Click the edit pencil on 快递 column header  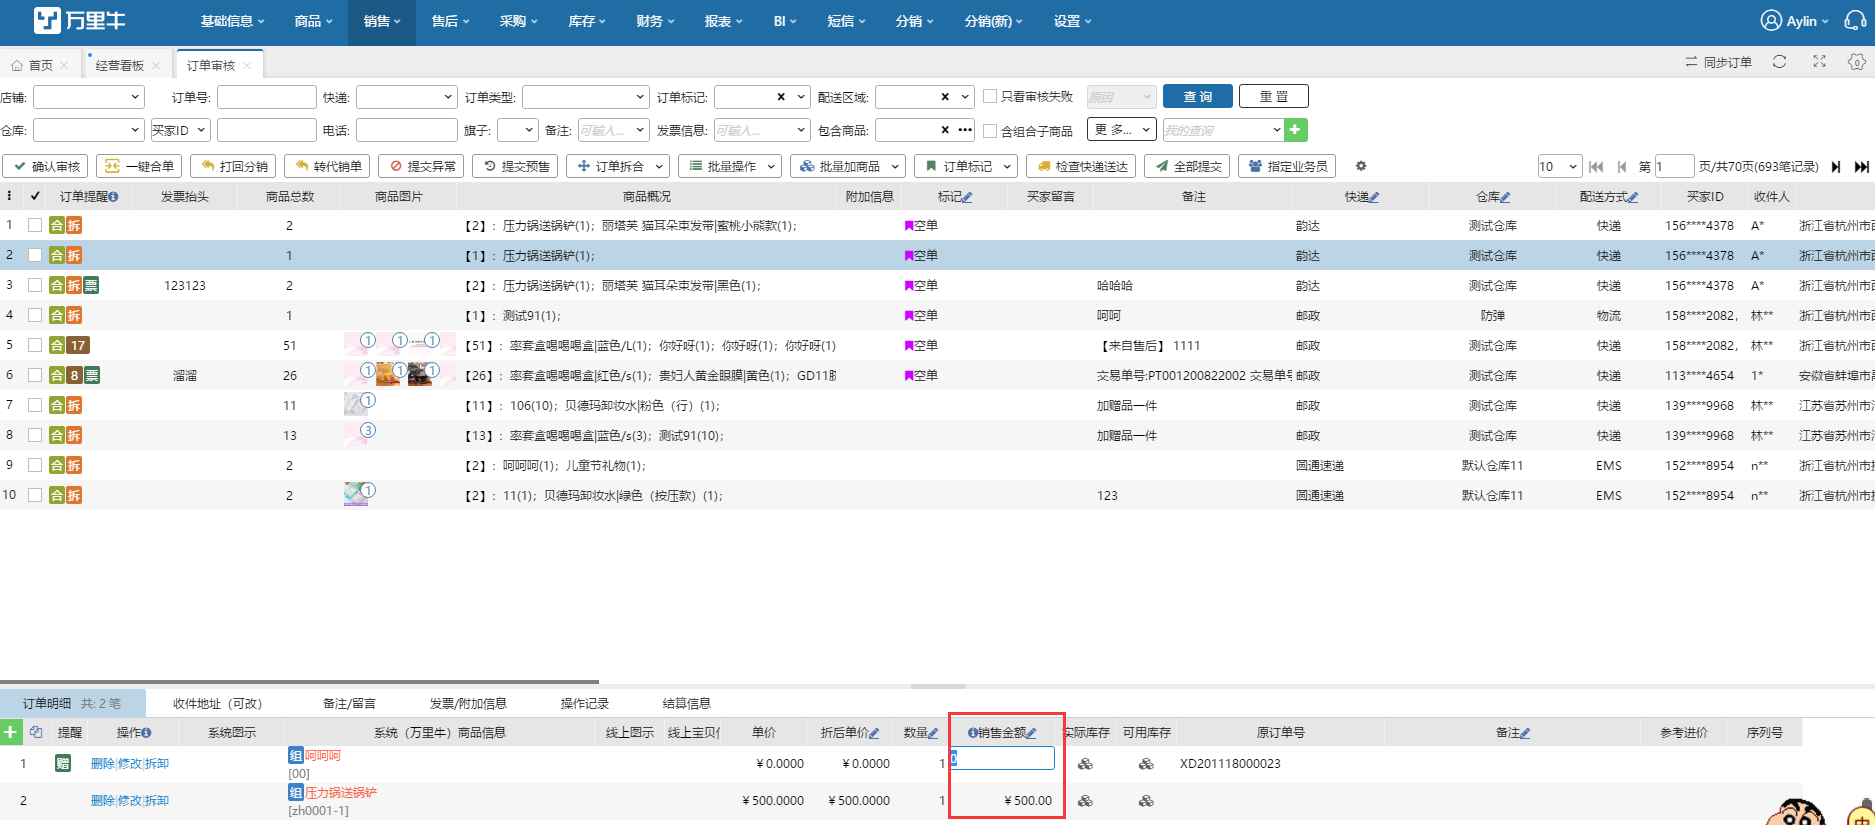tap(1375, 197)
